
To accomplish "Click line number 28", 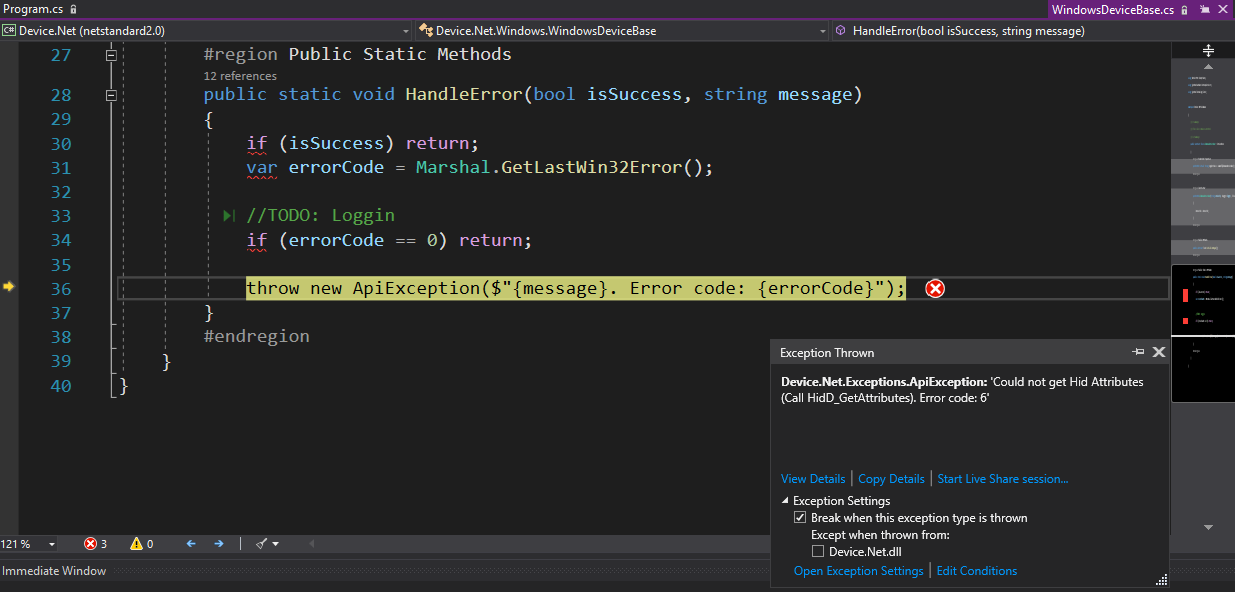I will pyautogui.click(x=60, y=95).
